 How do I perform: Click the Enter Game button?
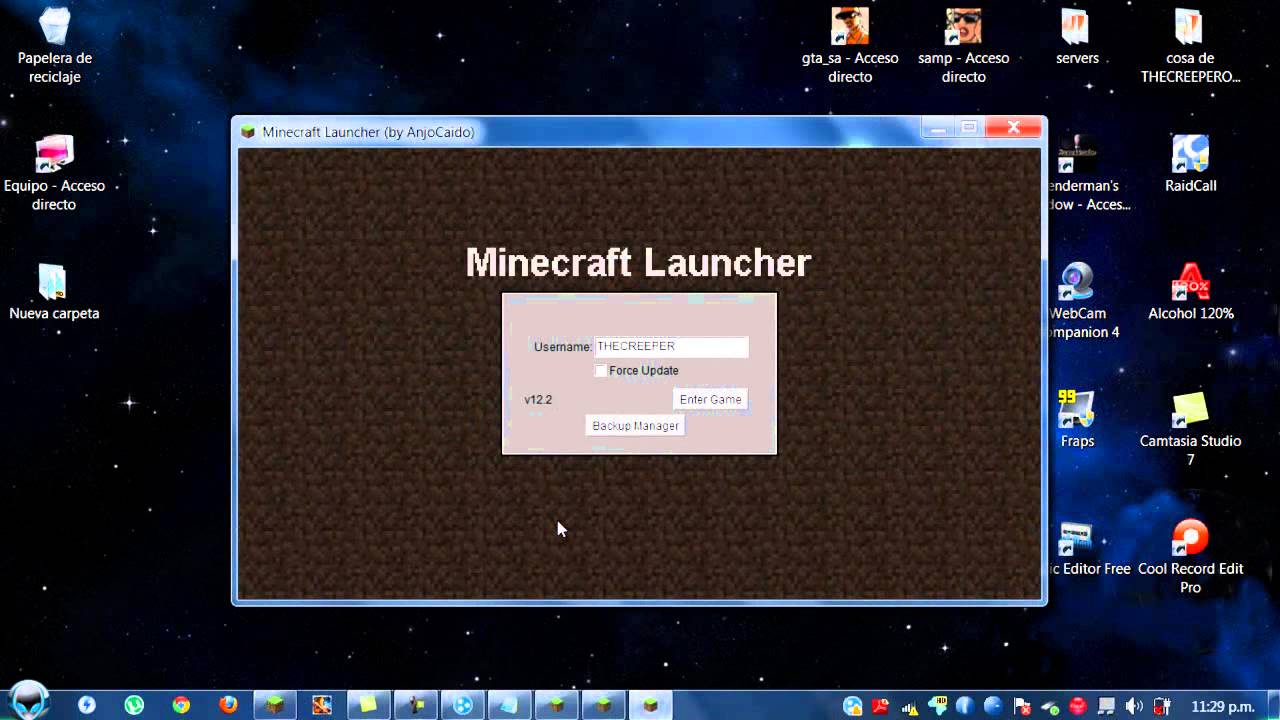pyautogui.click(x=710, y=399)
